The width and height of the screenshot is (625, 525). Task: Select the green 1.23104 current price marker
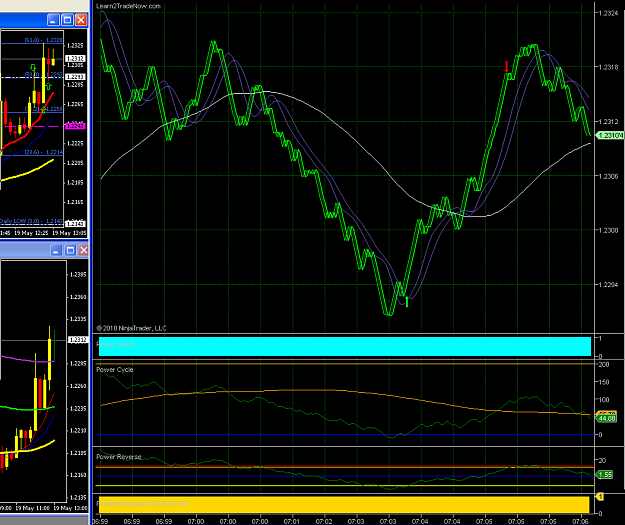[x=610, y=136]
